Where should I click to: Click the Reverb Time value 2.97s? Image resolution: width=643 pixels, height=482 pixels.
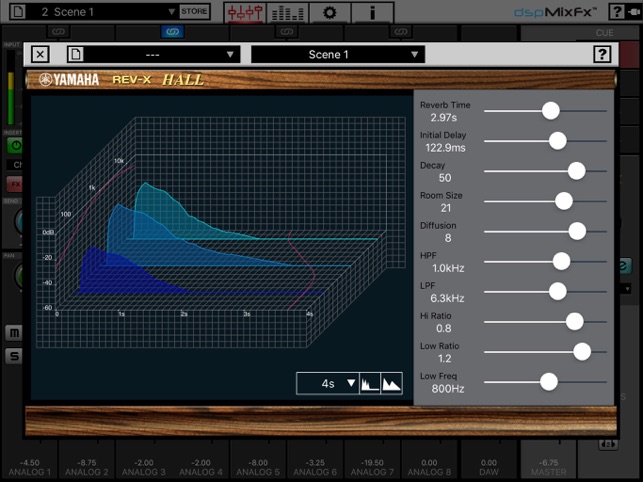click(x=443, y=118)
